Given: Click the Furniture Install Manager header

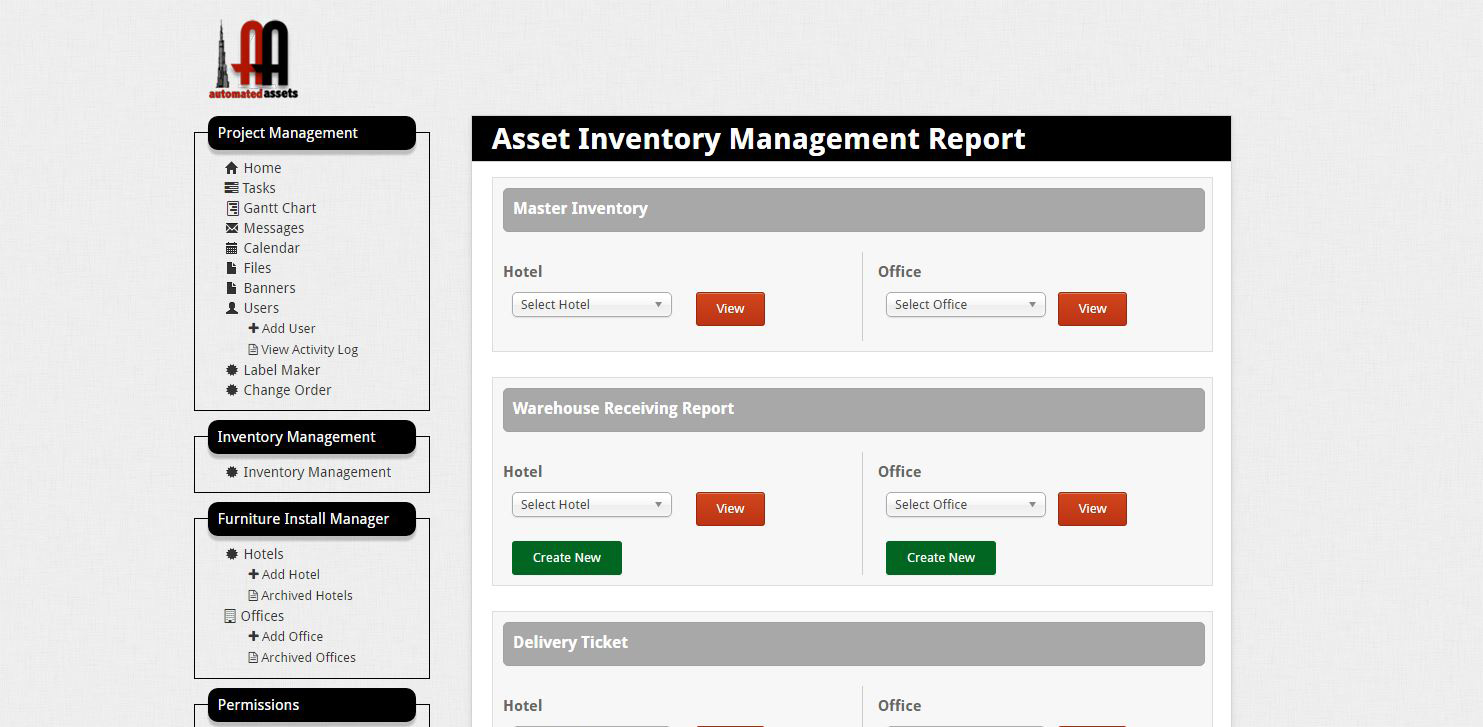Looking at the screenshot, I should [x=312, y=519].
